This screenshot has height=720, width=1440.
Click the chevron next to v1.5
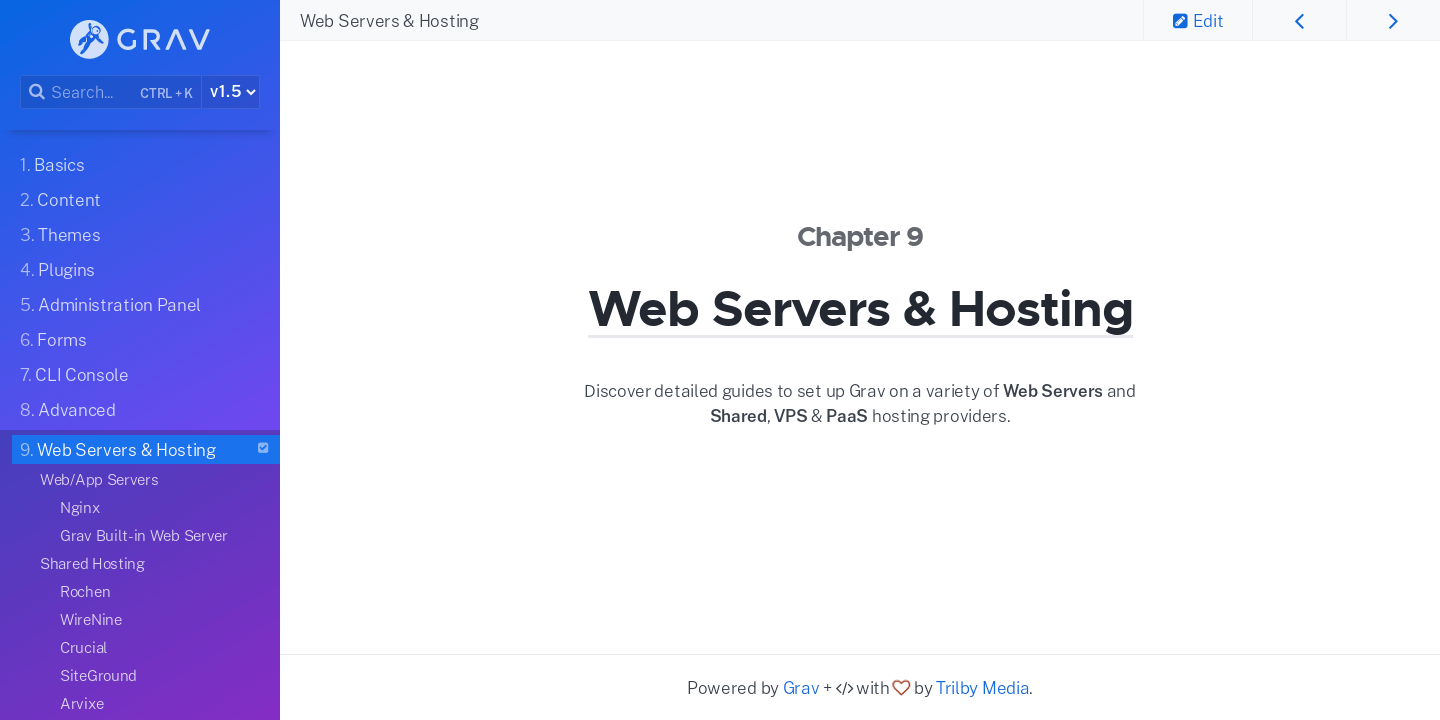click(x=249, y=91)
